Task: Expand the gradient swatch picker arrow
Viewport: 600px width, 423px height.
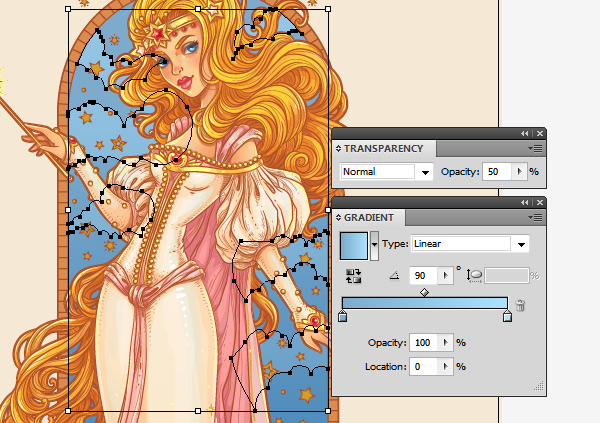Action: 375,243
